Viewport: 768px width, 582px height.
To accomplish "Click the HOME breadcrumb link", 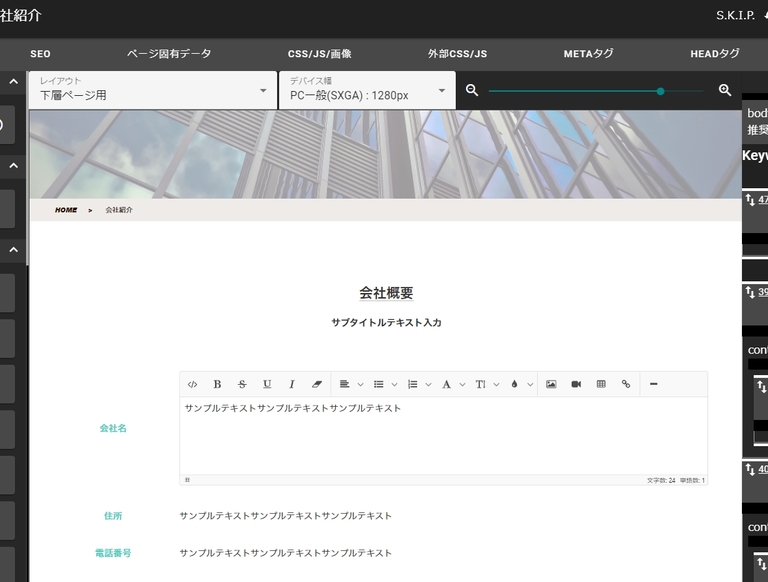I will 66,210.
